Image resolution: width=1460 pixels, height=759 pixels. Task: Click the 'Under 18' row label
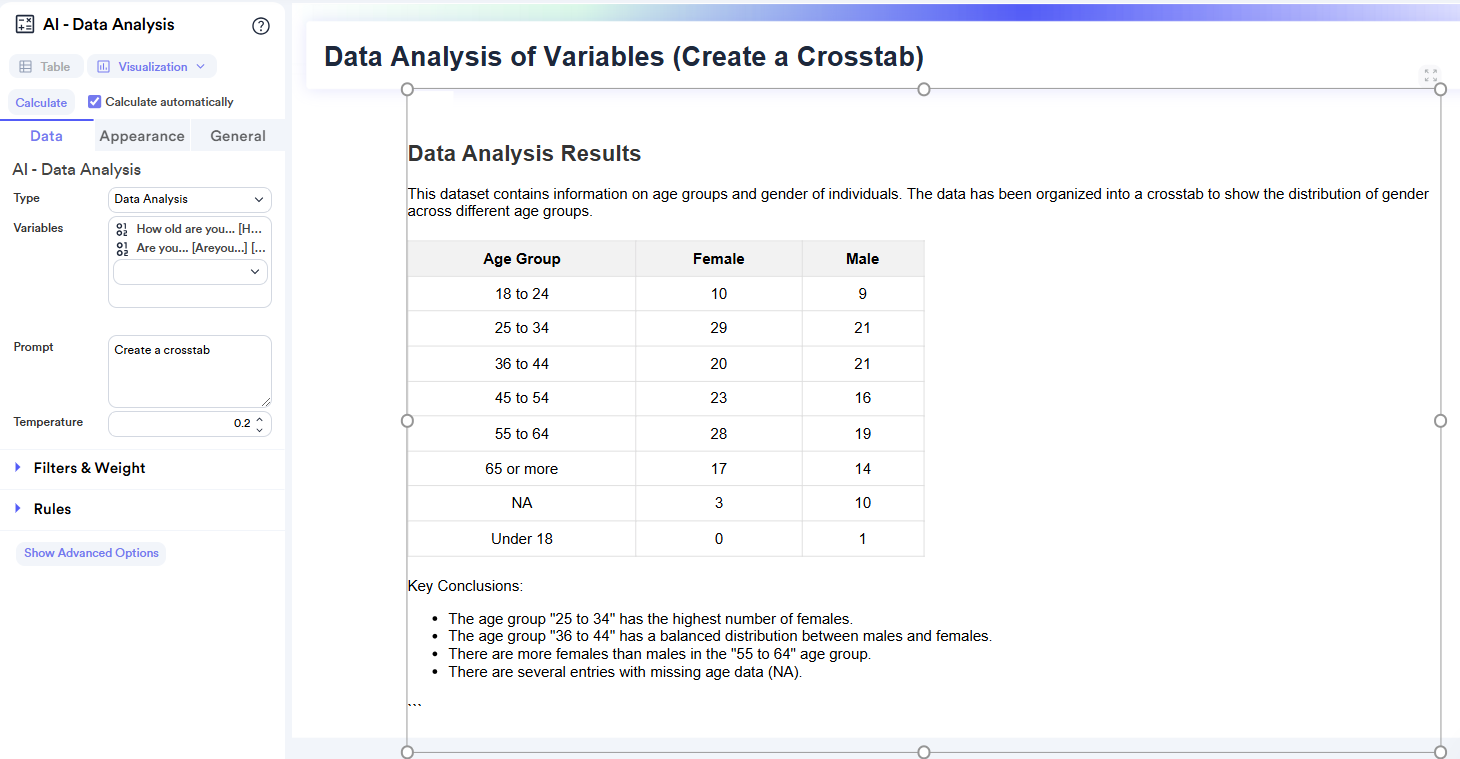[x=521, y=539]
